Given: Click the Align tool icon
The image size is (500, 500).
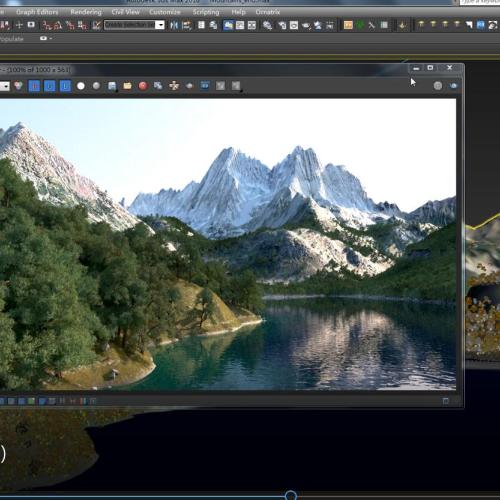Looking at the screenshot, I should click(187, 25).
